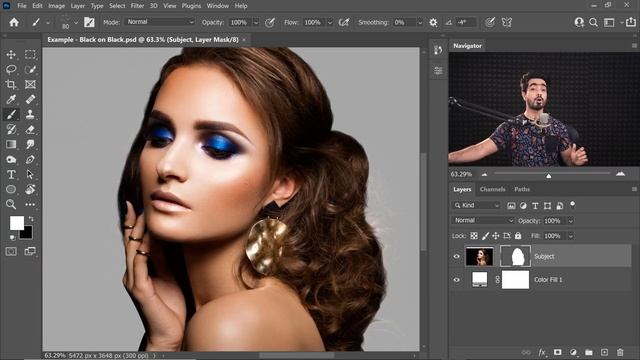This screenshot has height=360, width=640.
Task: Toggle symmetry paint butterfly options
Action: pos(507,22)
